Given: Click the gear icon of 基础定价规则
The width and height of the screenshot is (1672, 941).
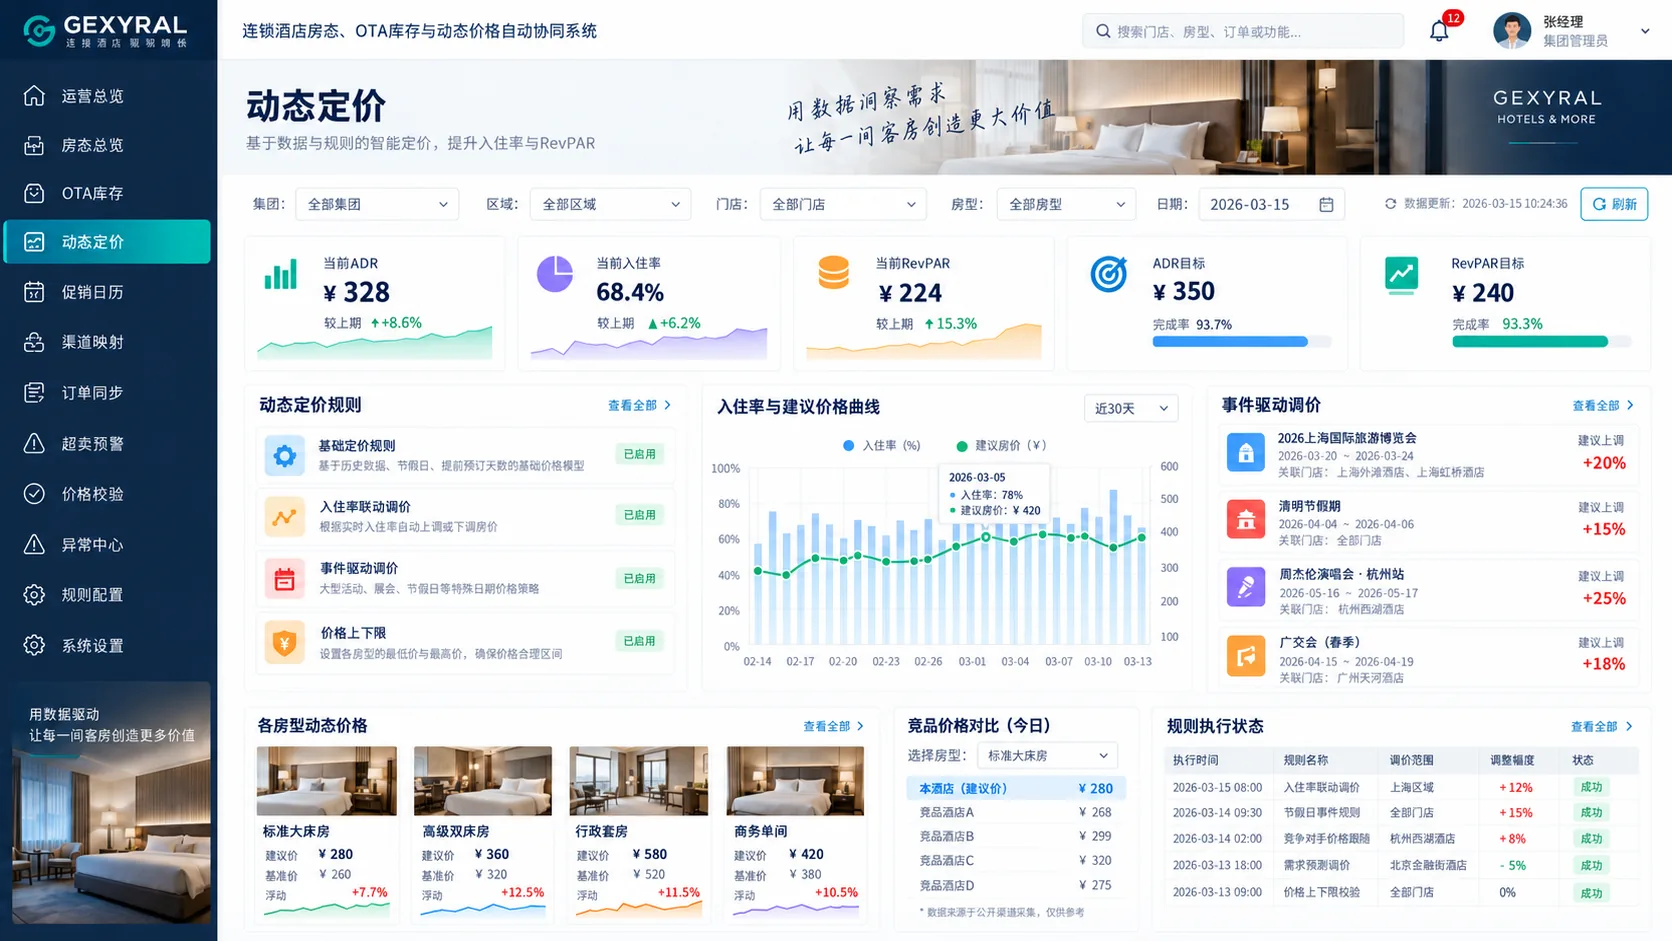Looking at the screenshot, I should tap(284, 456).
